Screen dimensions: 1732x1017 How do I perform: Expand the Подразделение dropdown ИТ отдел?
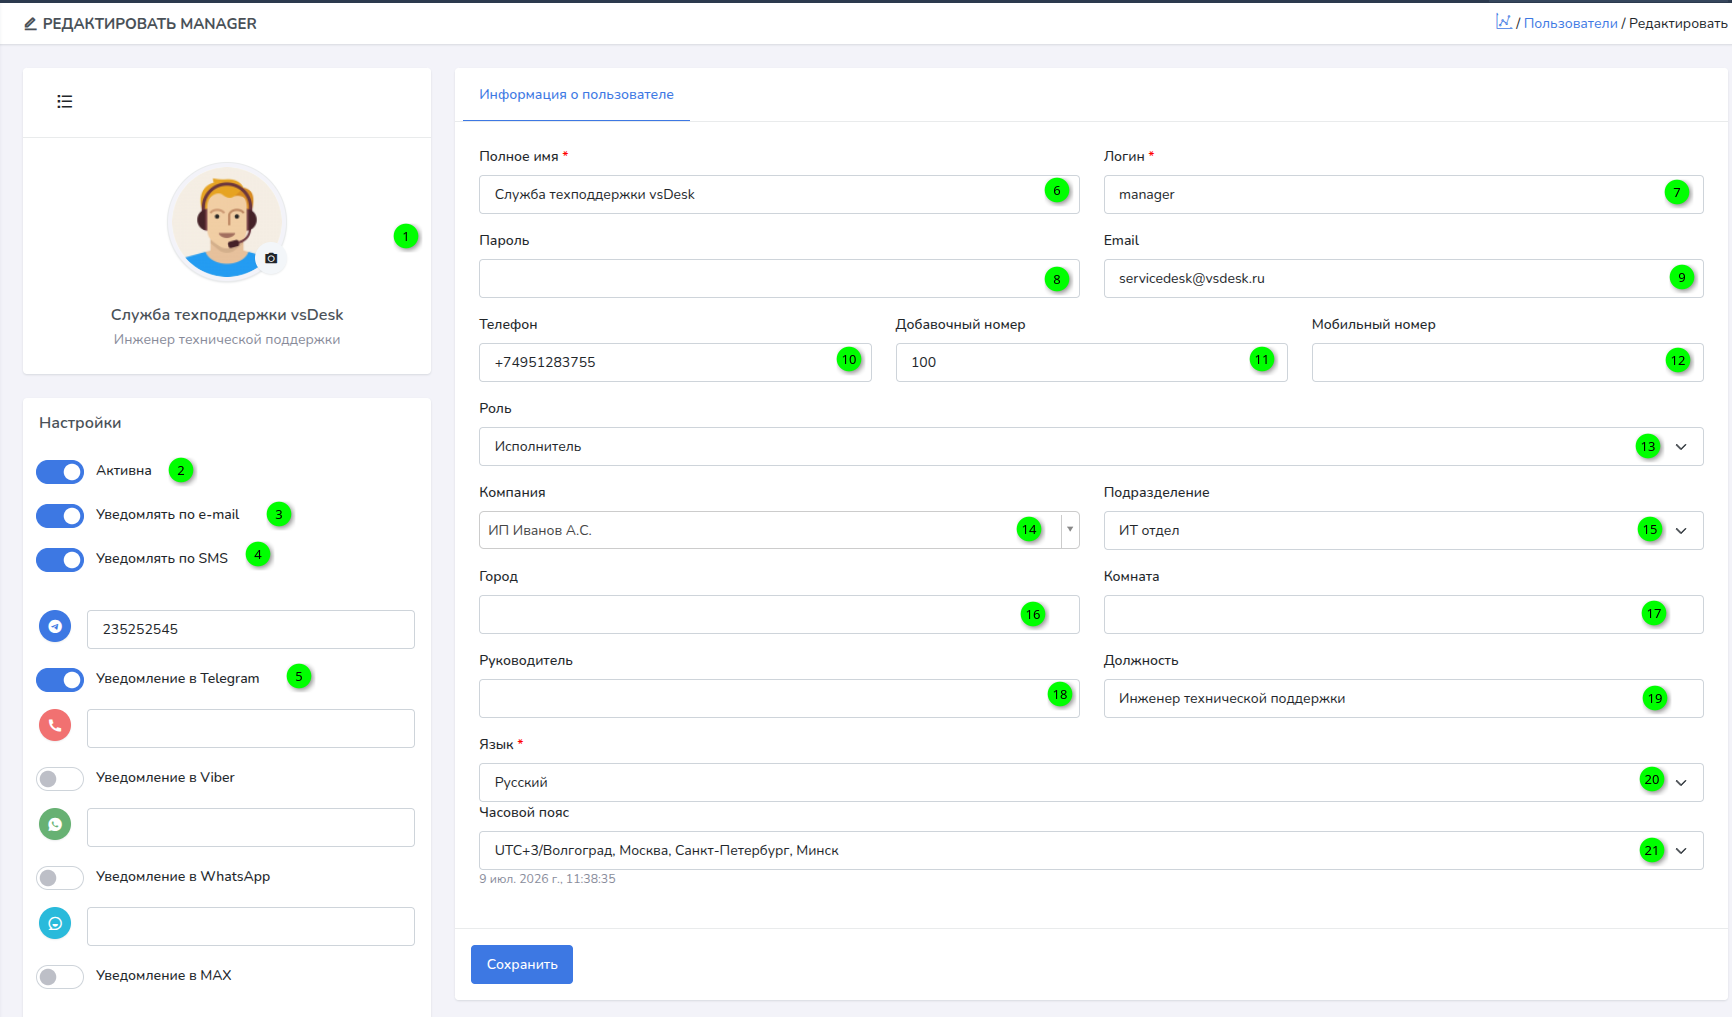pos(1403,531)
